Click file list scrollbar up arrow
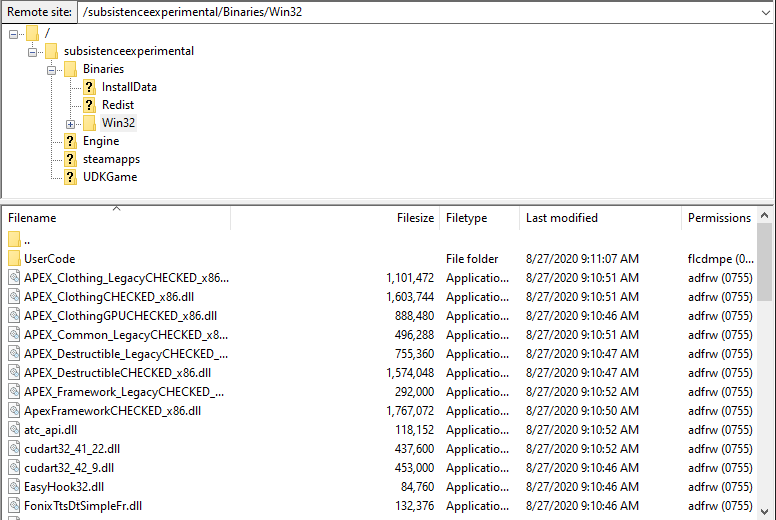 (x=765, y=215)
